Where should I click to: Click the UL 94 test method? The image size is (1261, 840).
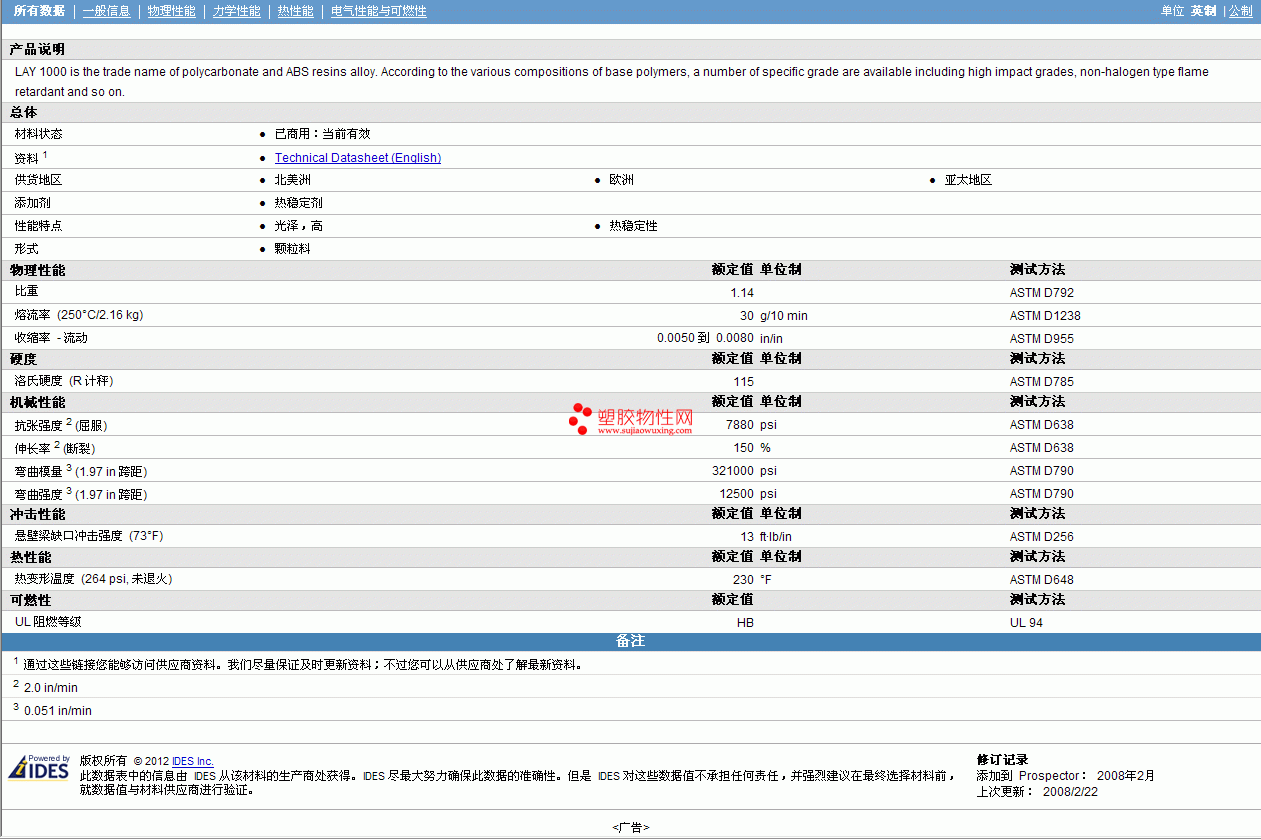(x=1027, y=623)
